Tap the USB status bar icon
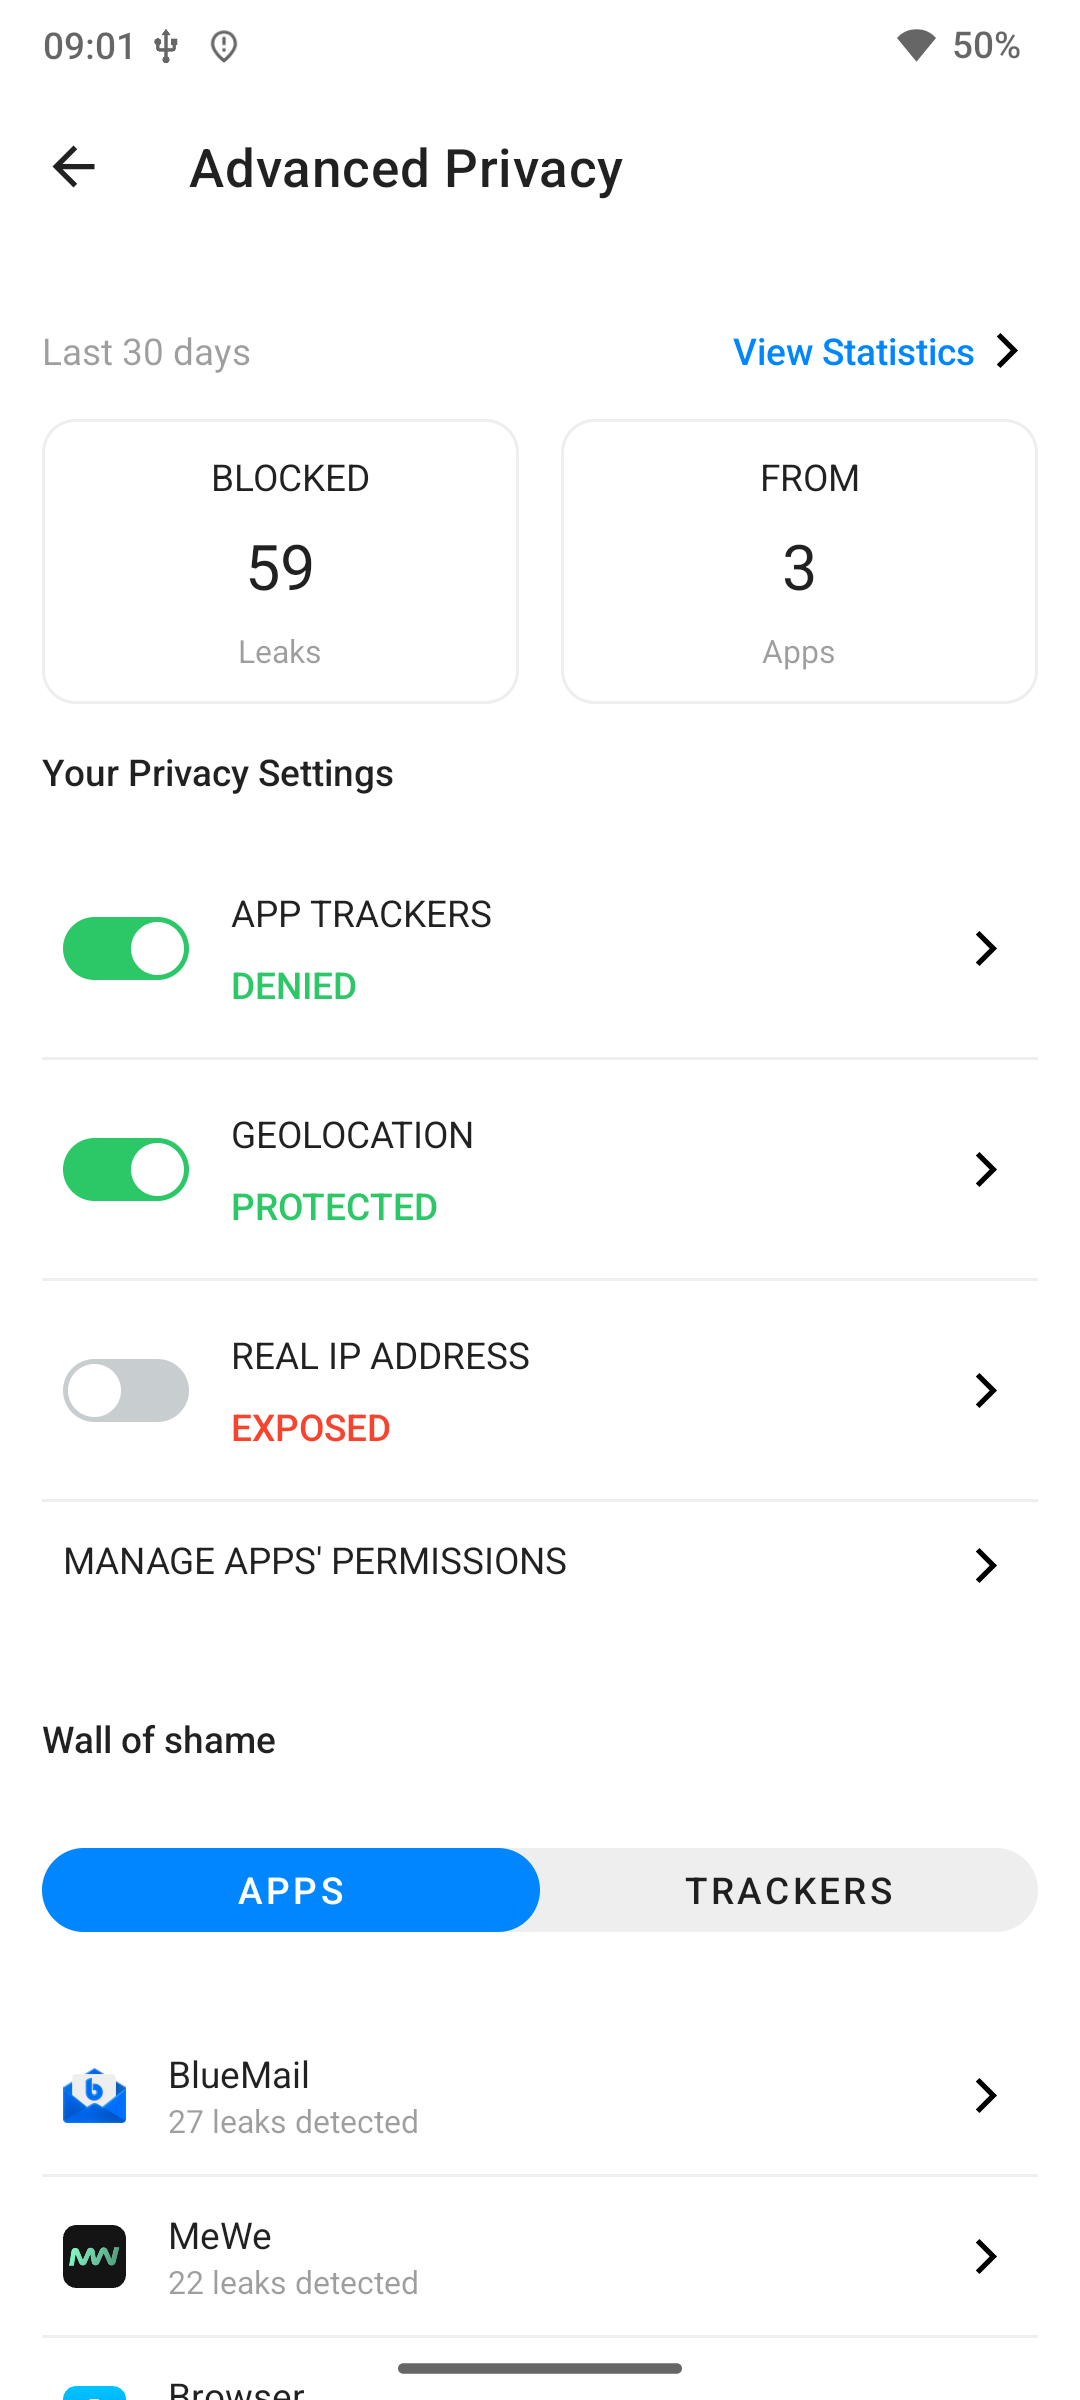Viewport: 1080px width, 2400px height. [x=166, y=46]
